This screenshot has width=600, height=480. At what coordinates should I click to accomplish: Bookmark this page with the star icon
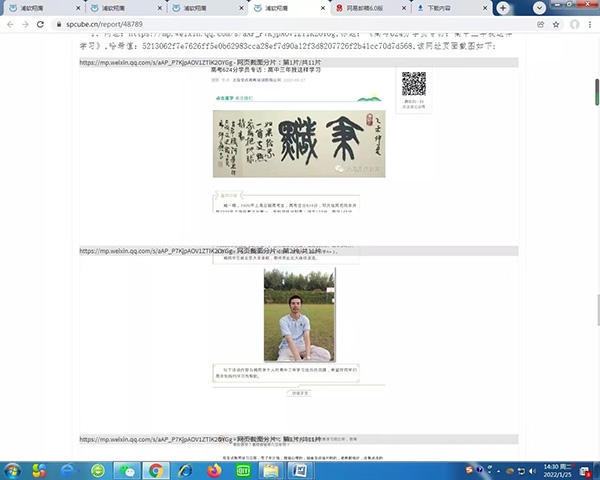pyautogui.click(x=555, y=23)
